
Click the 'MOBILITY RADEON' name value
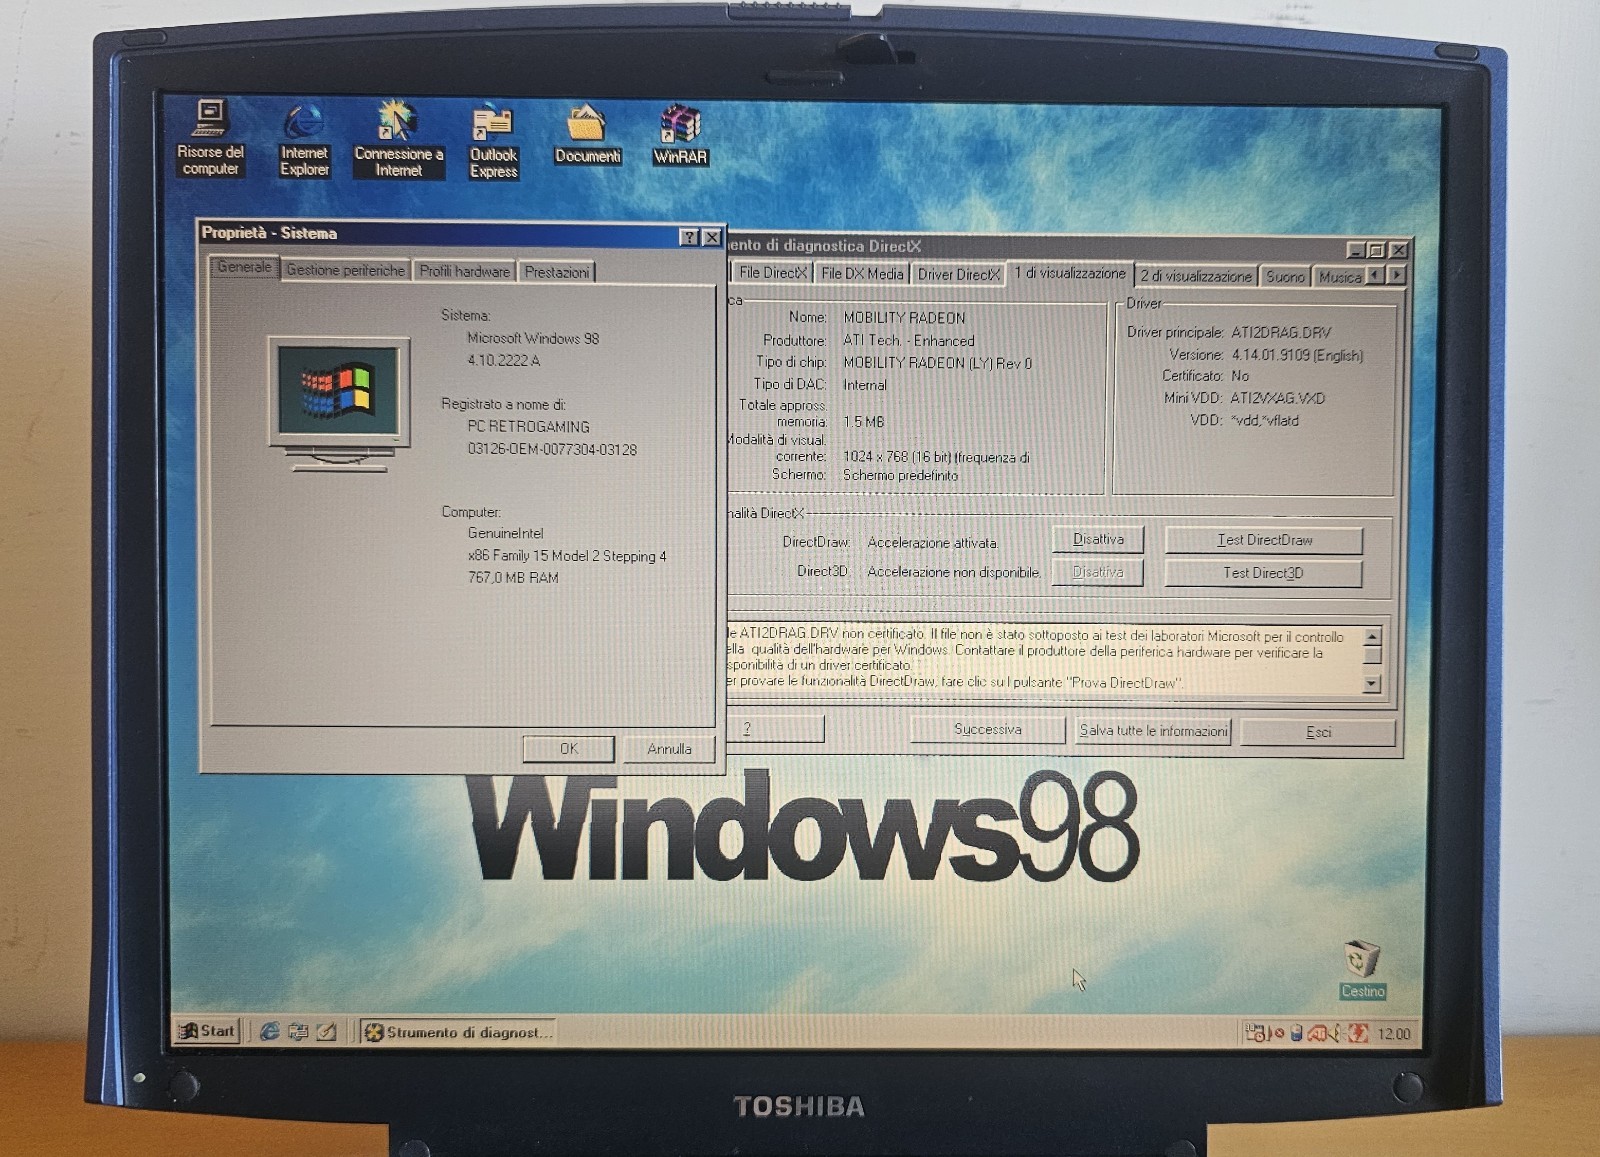point(904,318)
